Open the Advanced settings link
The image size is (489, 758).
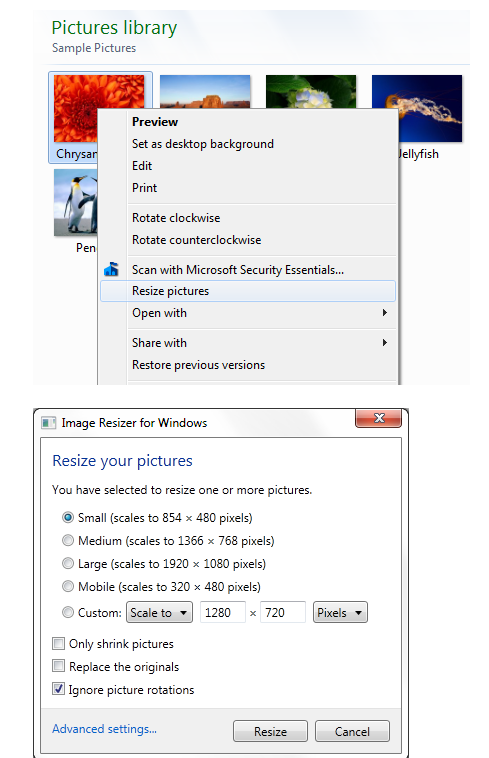coord(104,729)
